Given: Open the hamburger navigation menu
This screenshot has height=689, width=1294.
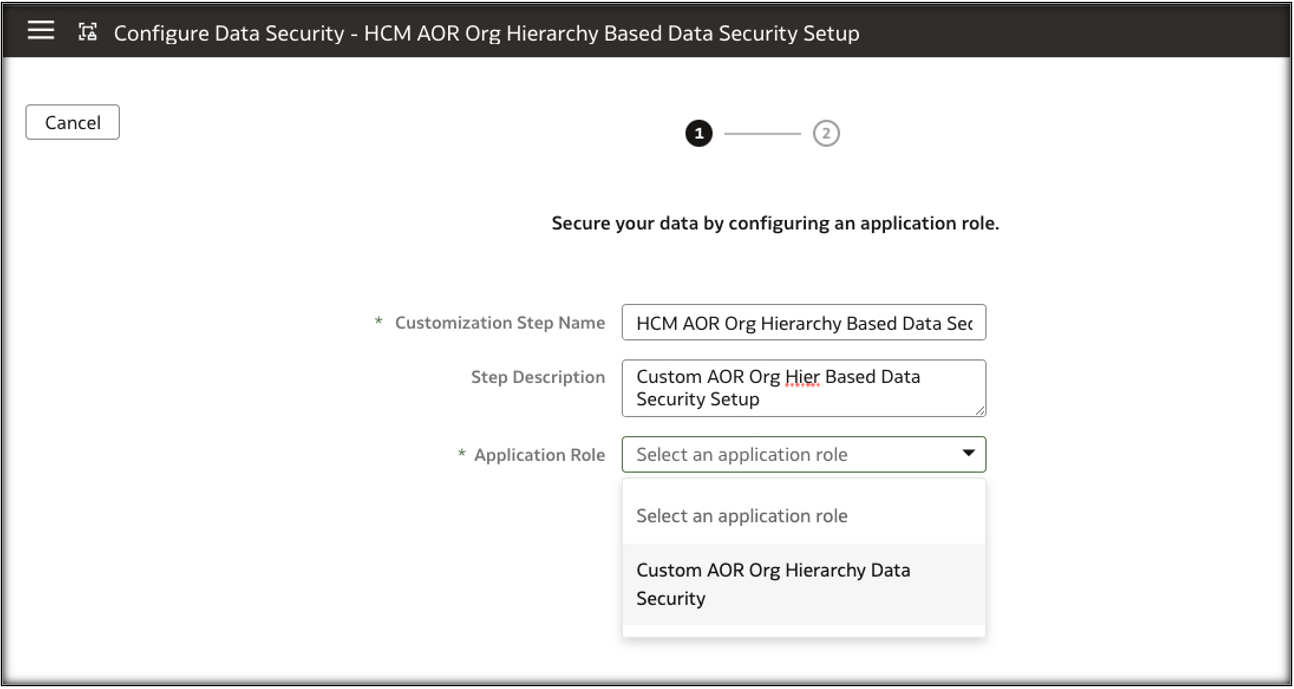Looking at the screenshot, I should click(40, 32).
